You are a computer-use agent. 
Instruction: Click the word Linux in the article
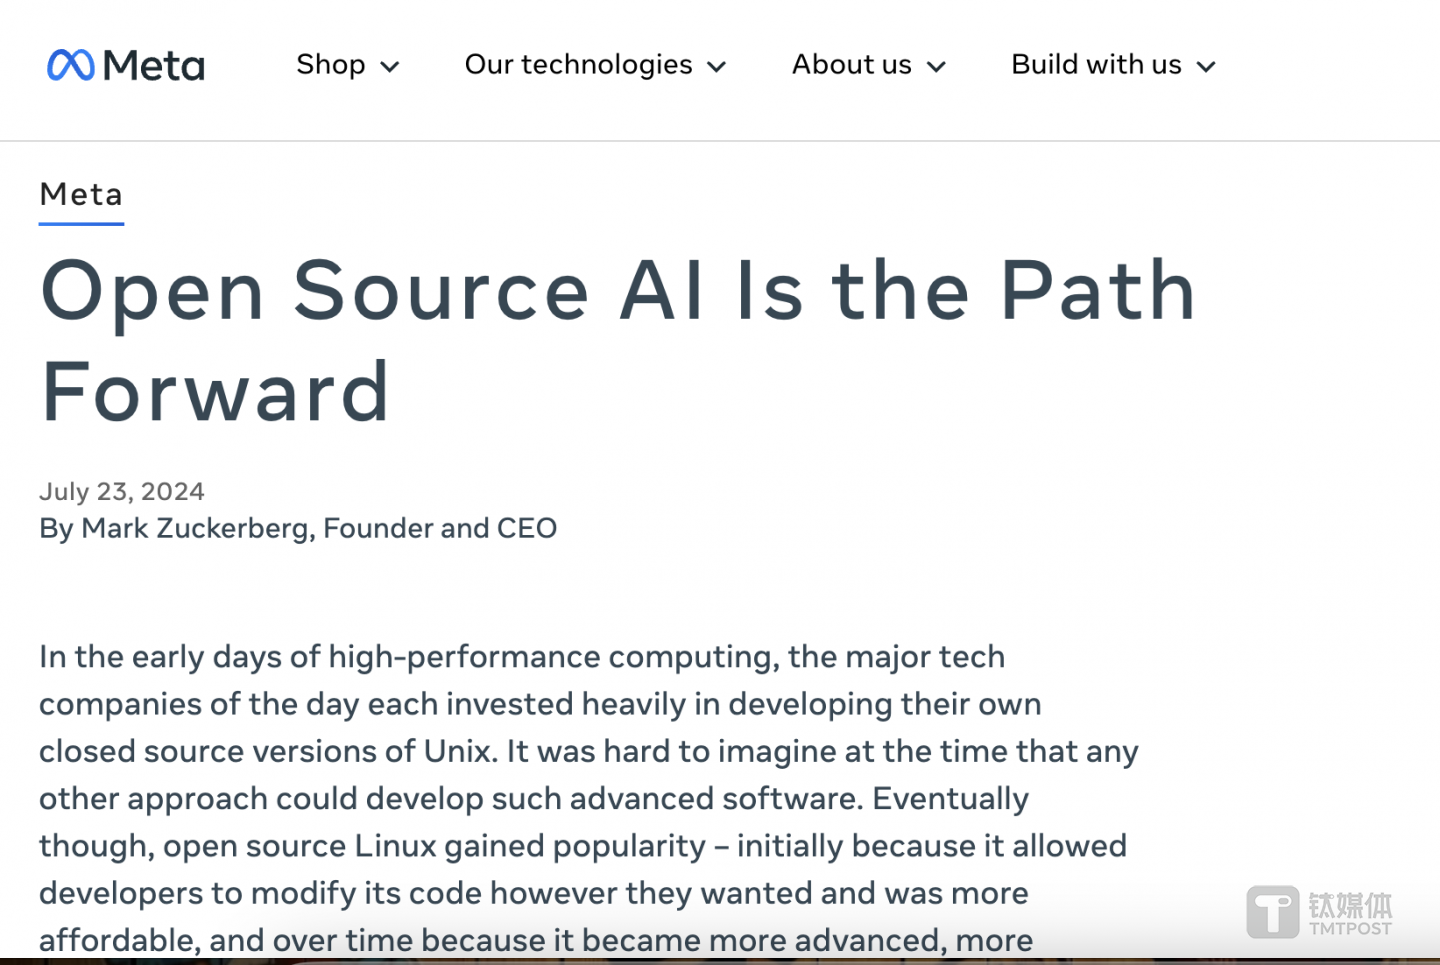tap(395, 846)
